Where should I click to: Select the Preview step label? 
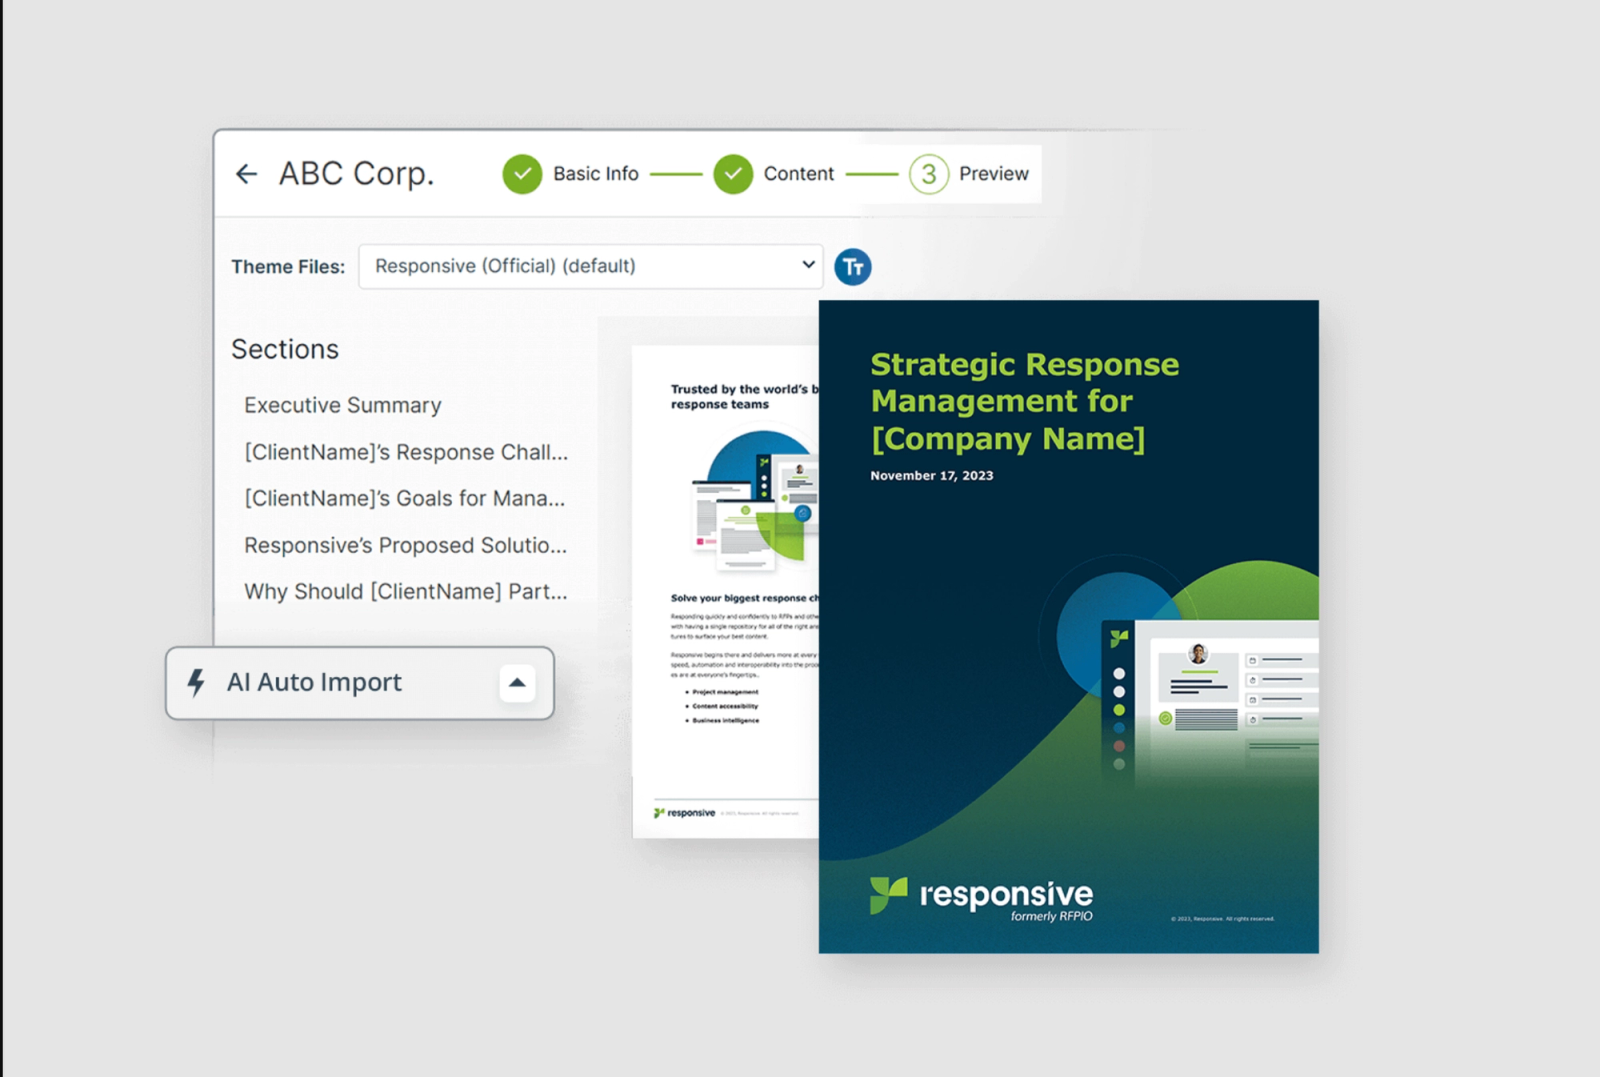993,174
